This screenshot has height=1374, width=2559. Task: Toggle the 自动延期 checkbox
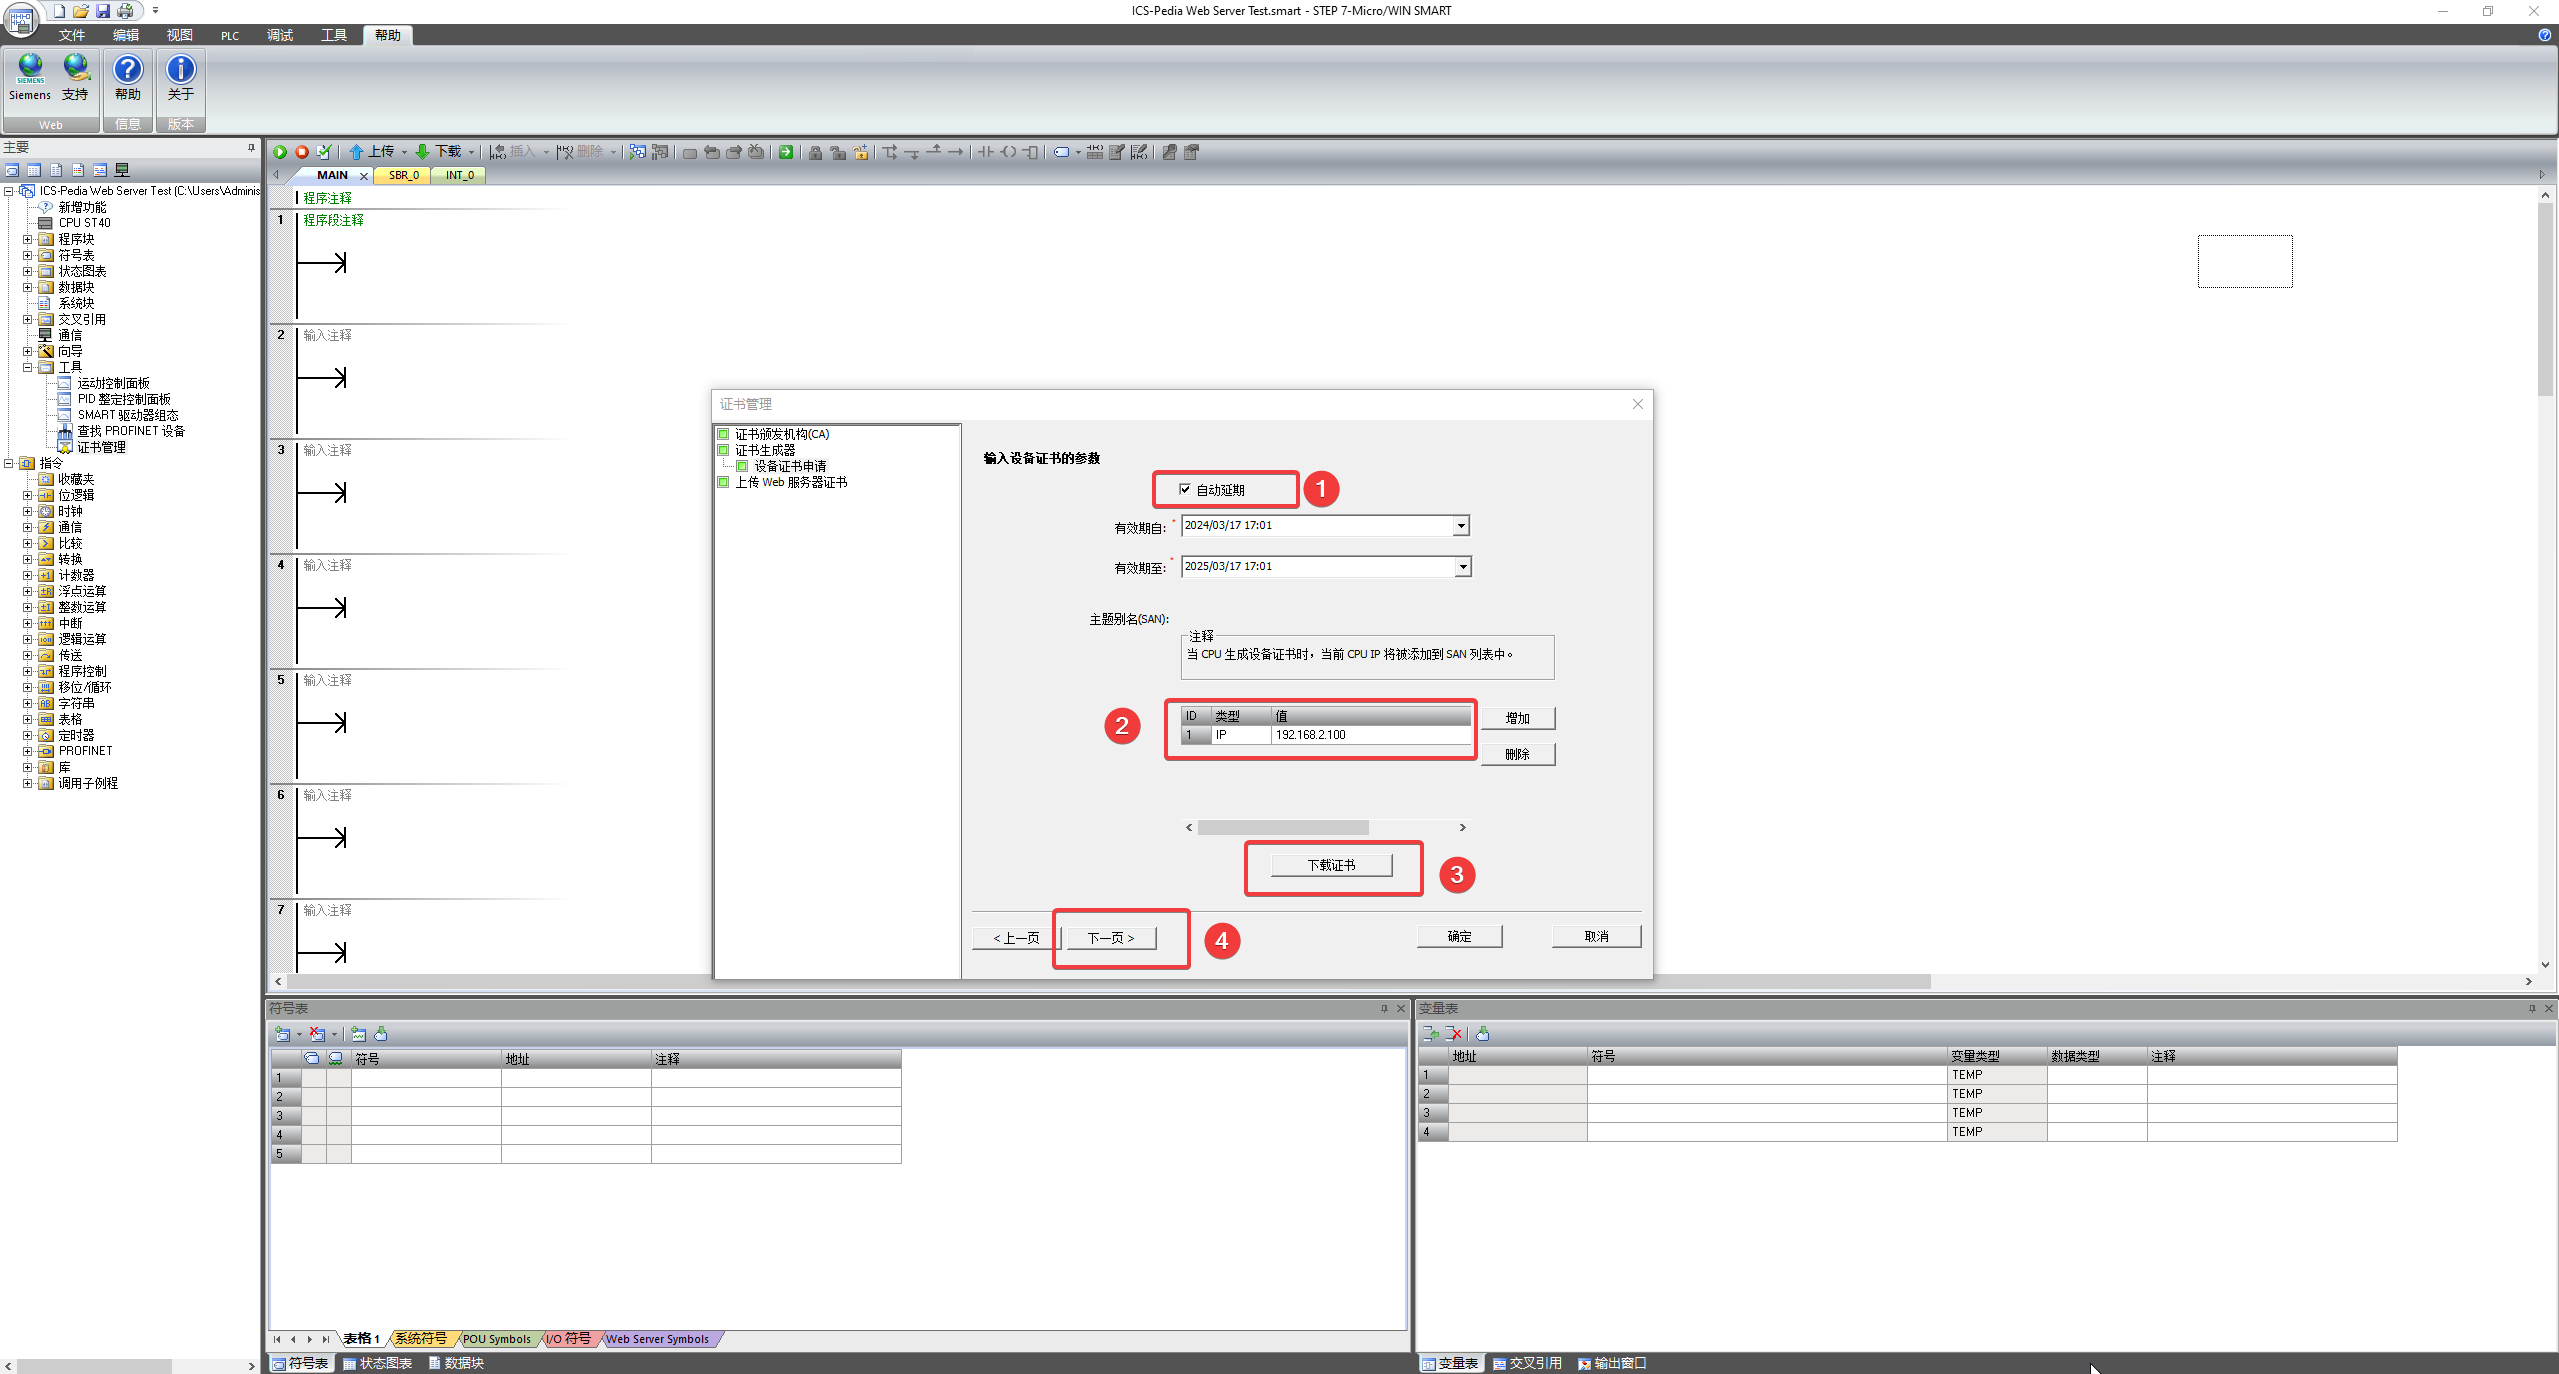[1185, 489]
